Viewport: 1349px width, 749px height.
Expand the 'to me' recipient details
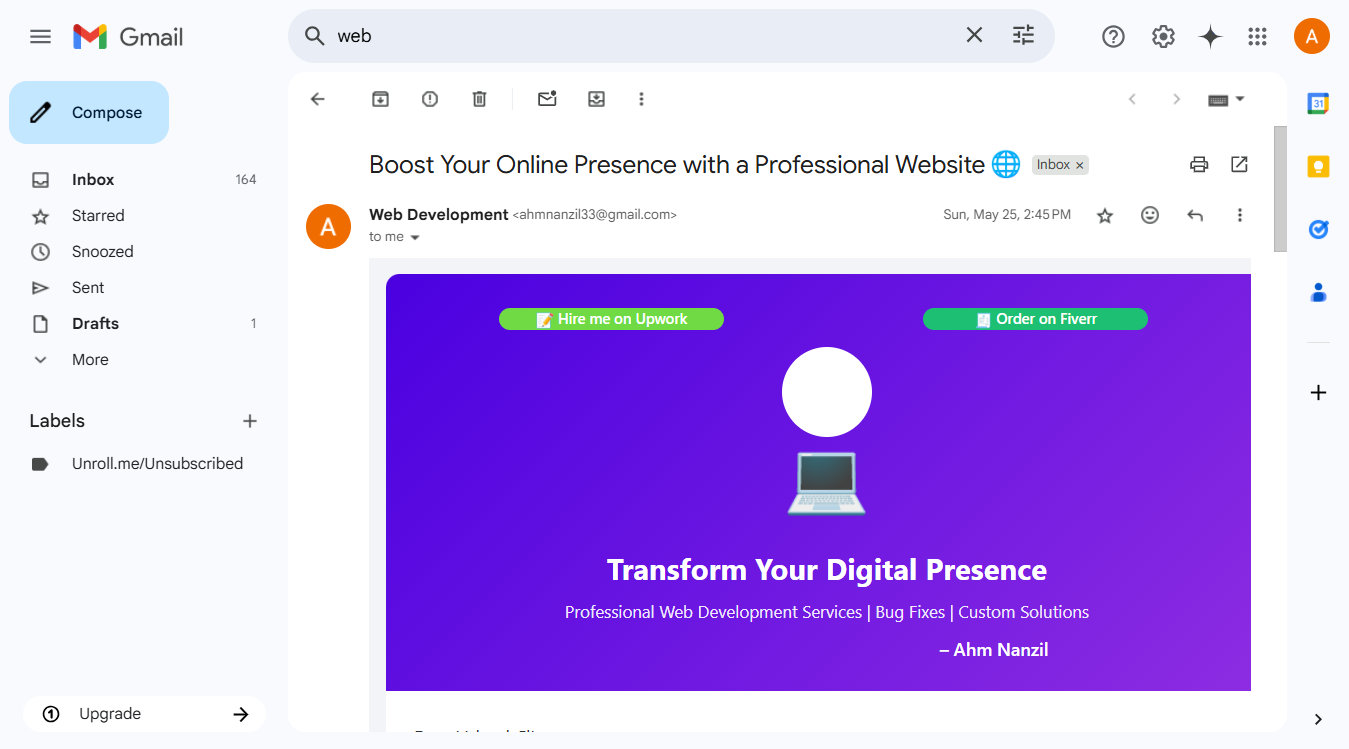(415, 237)
